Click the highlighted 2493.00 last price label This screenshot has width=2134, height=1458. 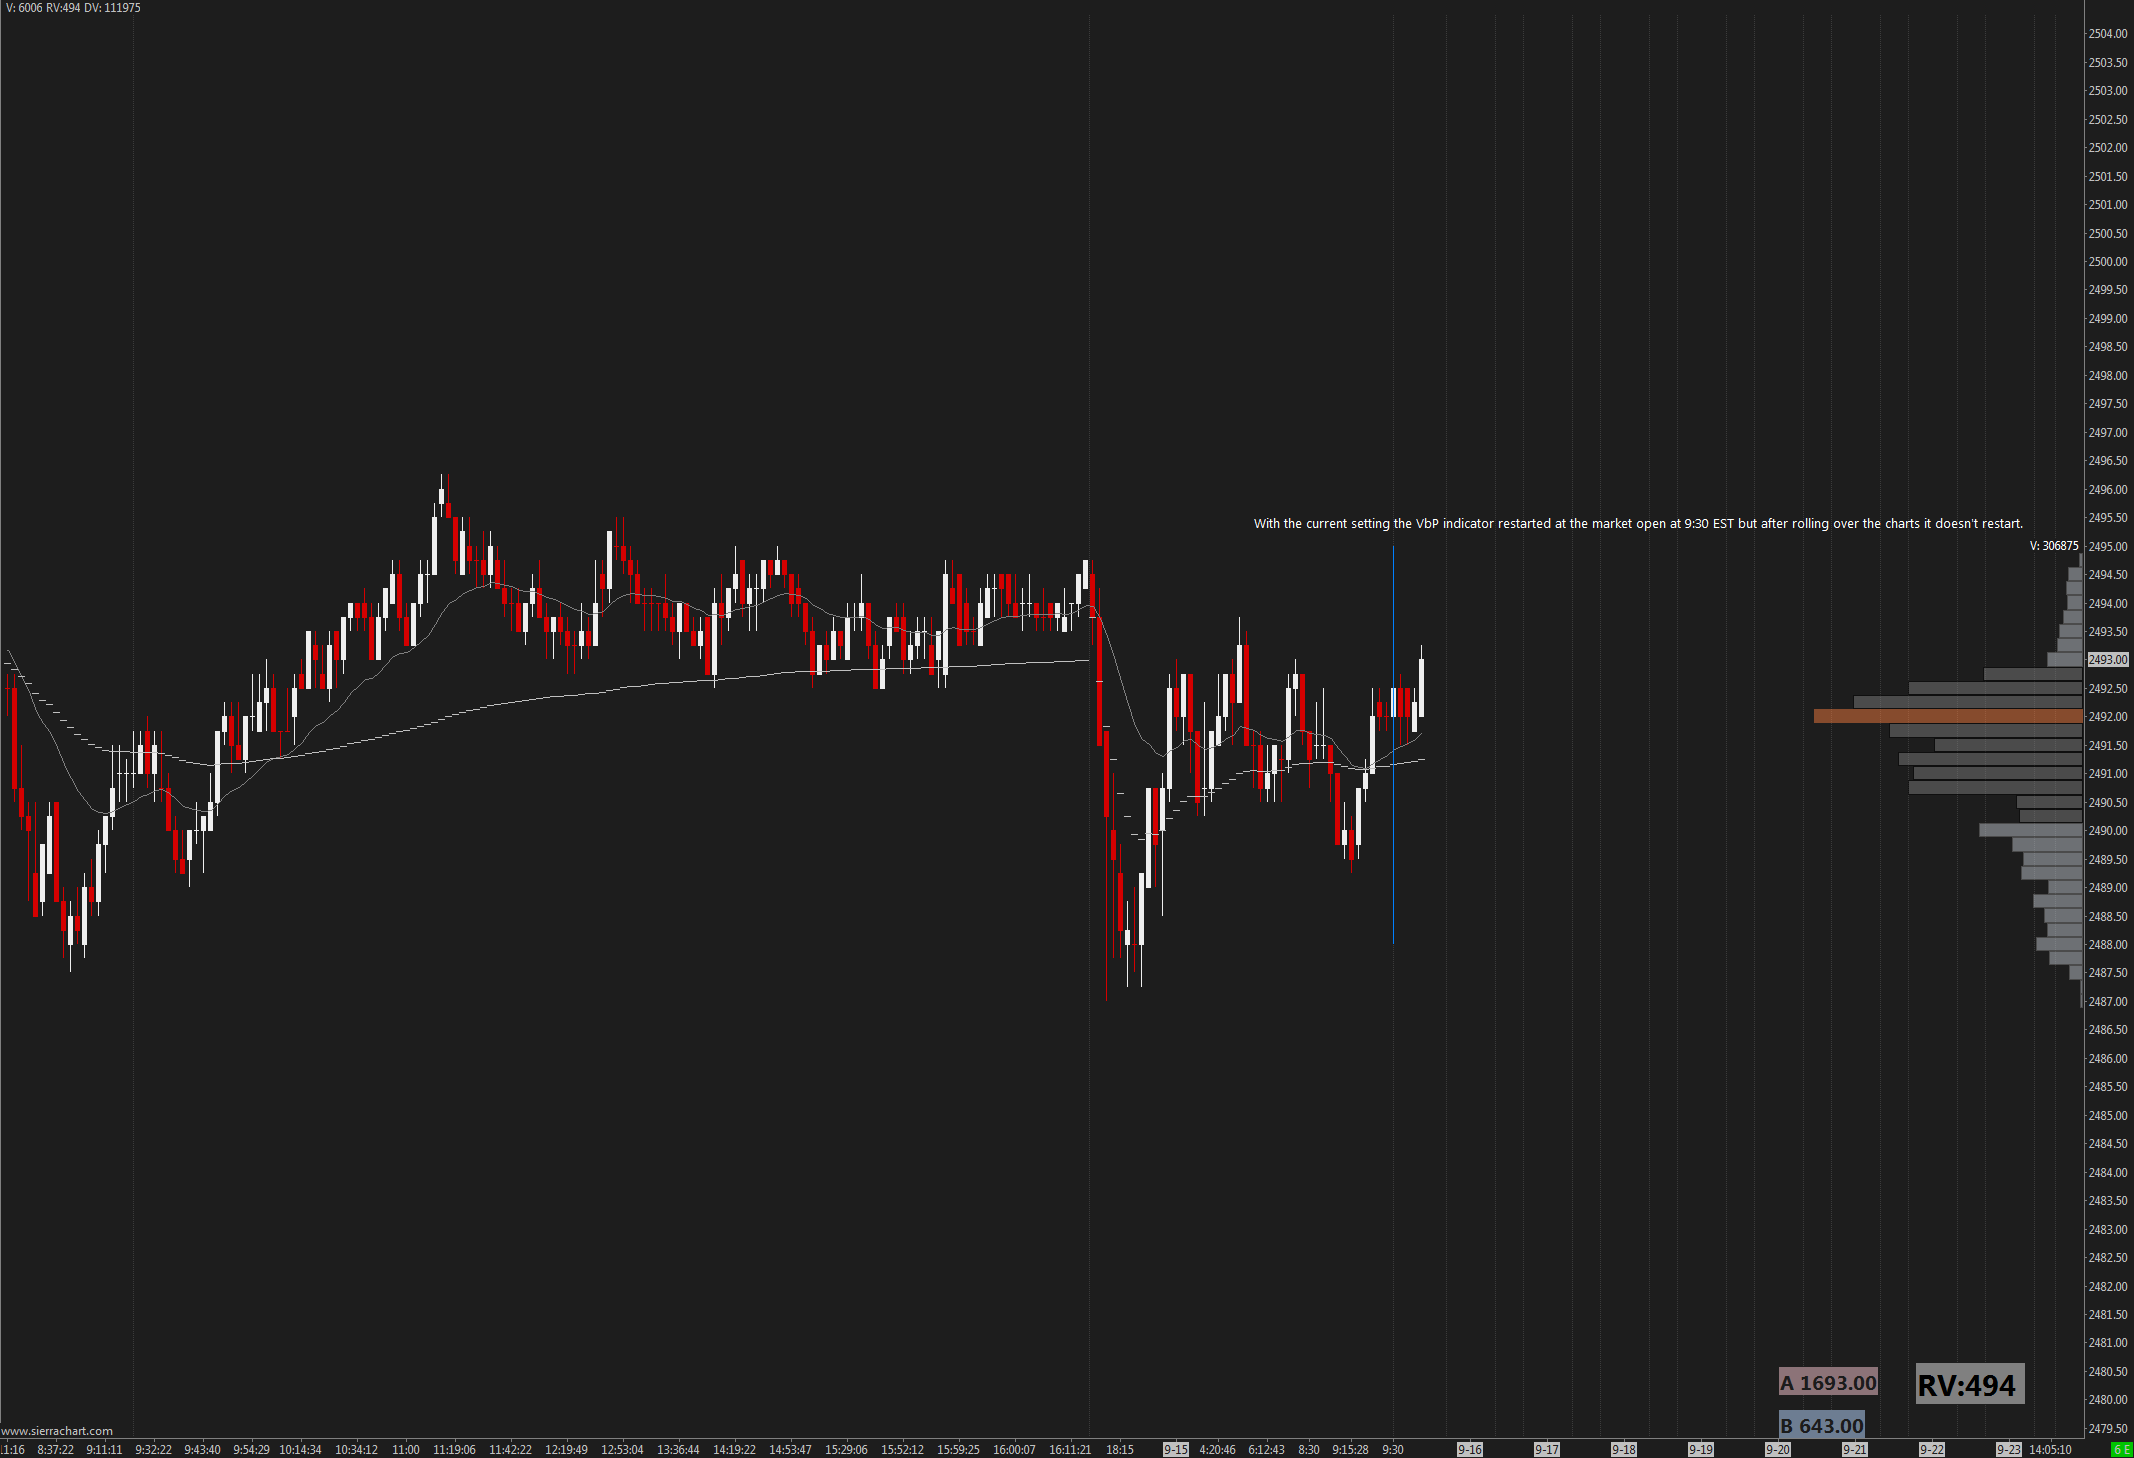point(2107,660)
